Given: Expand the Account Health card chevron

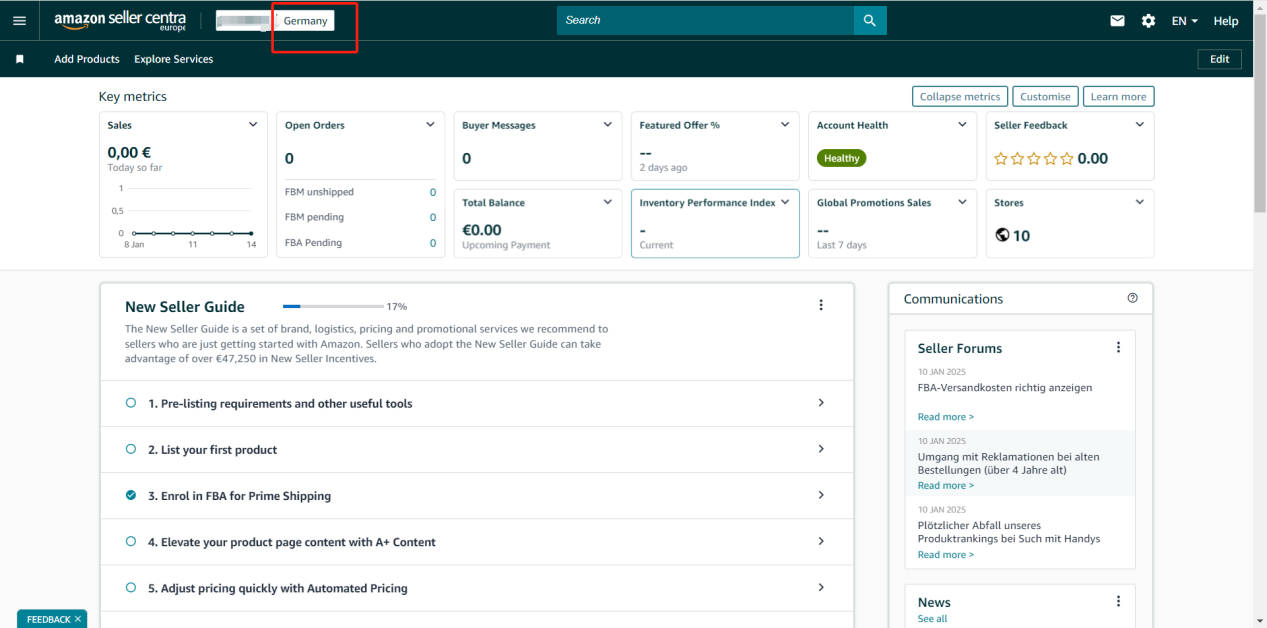Looking at the screenshot, I should coord(962,125).
